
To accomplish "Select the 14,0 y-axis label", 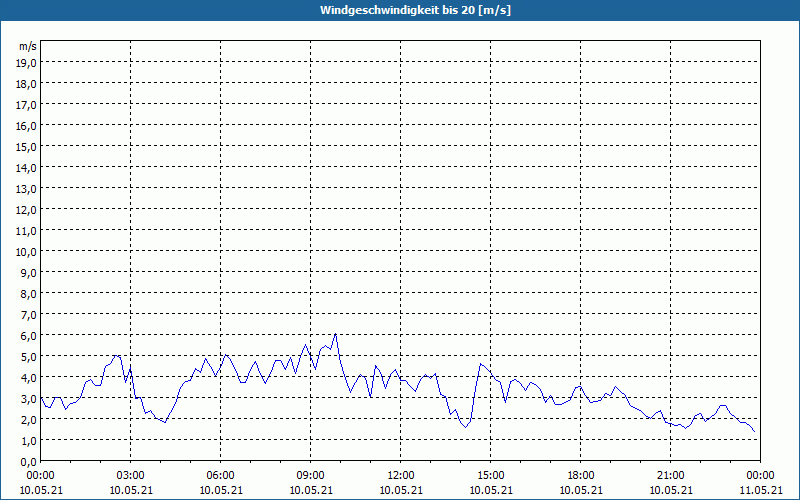I will (27, 167).
